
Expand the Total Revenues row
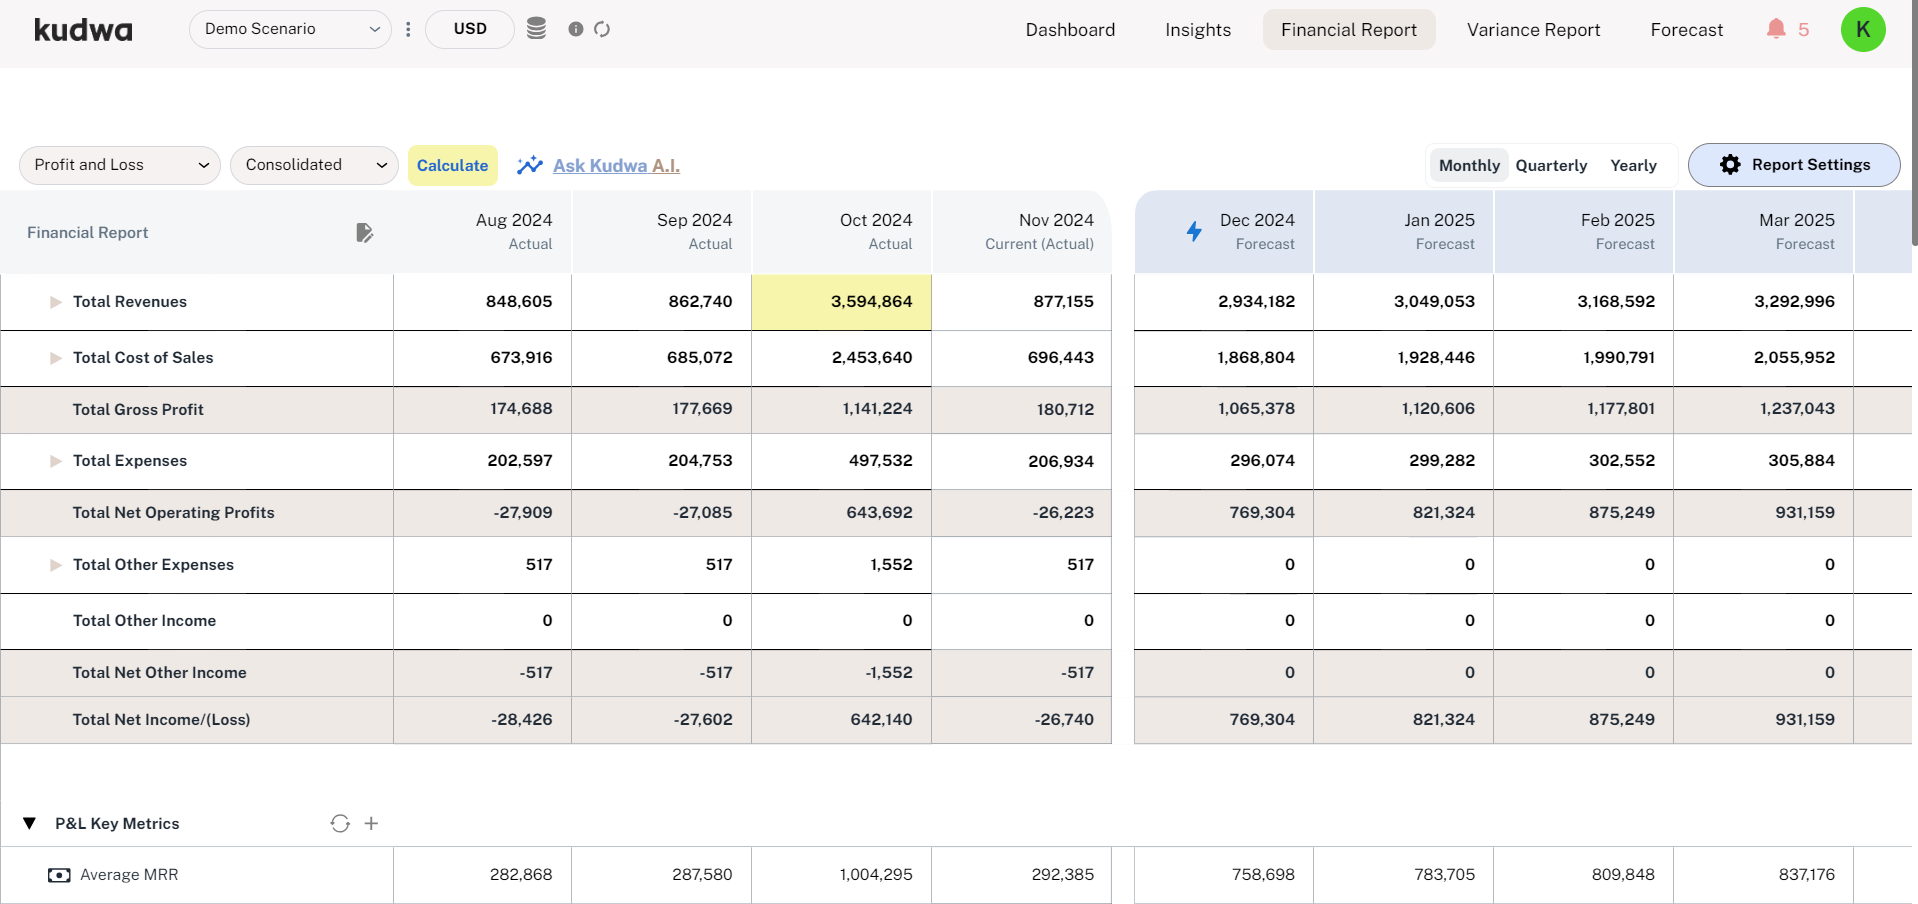click(x=56, y=302)
